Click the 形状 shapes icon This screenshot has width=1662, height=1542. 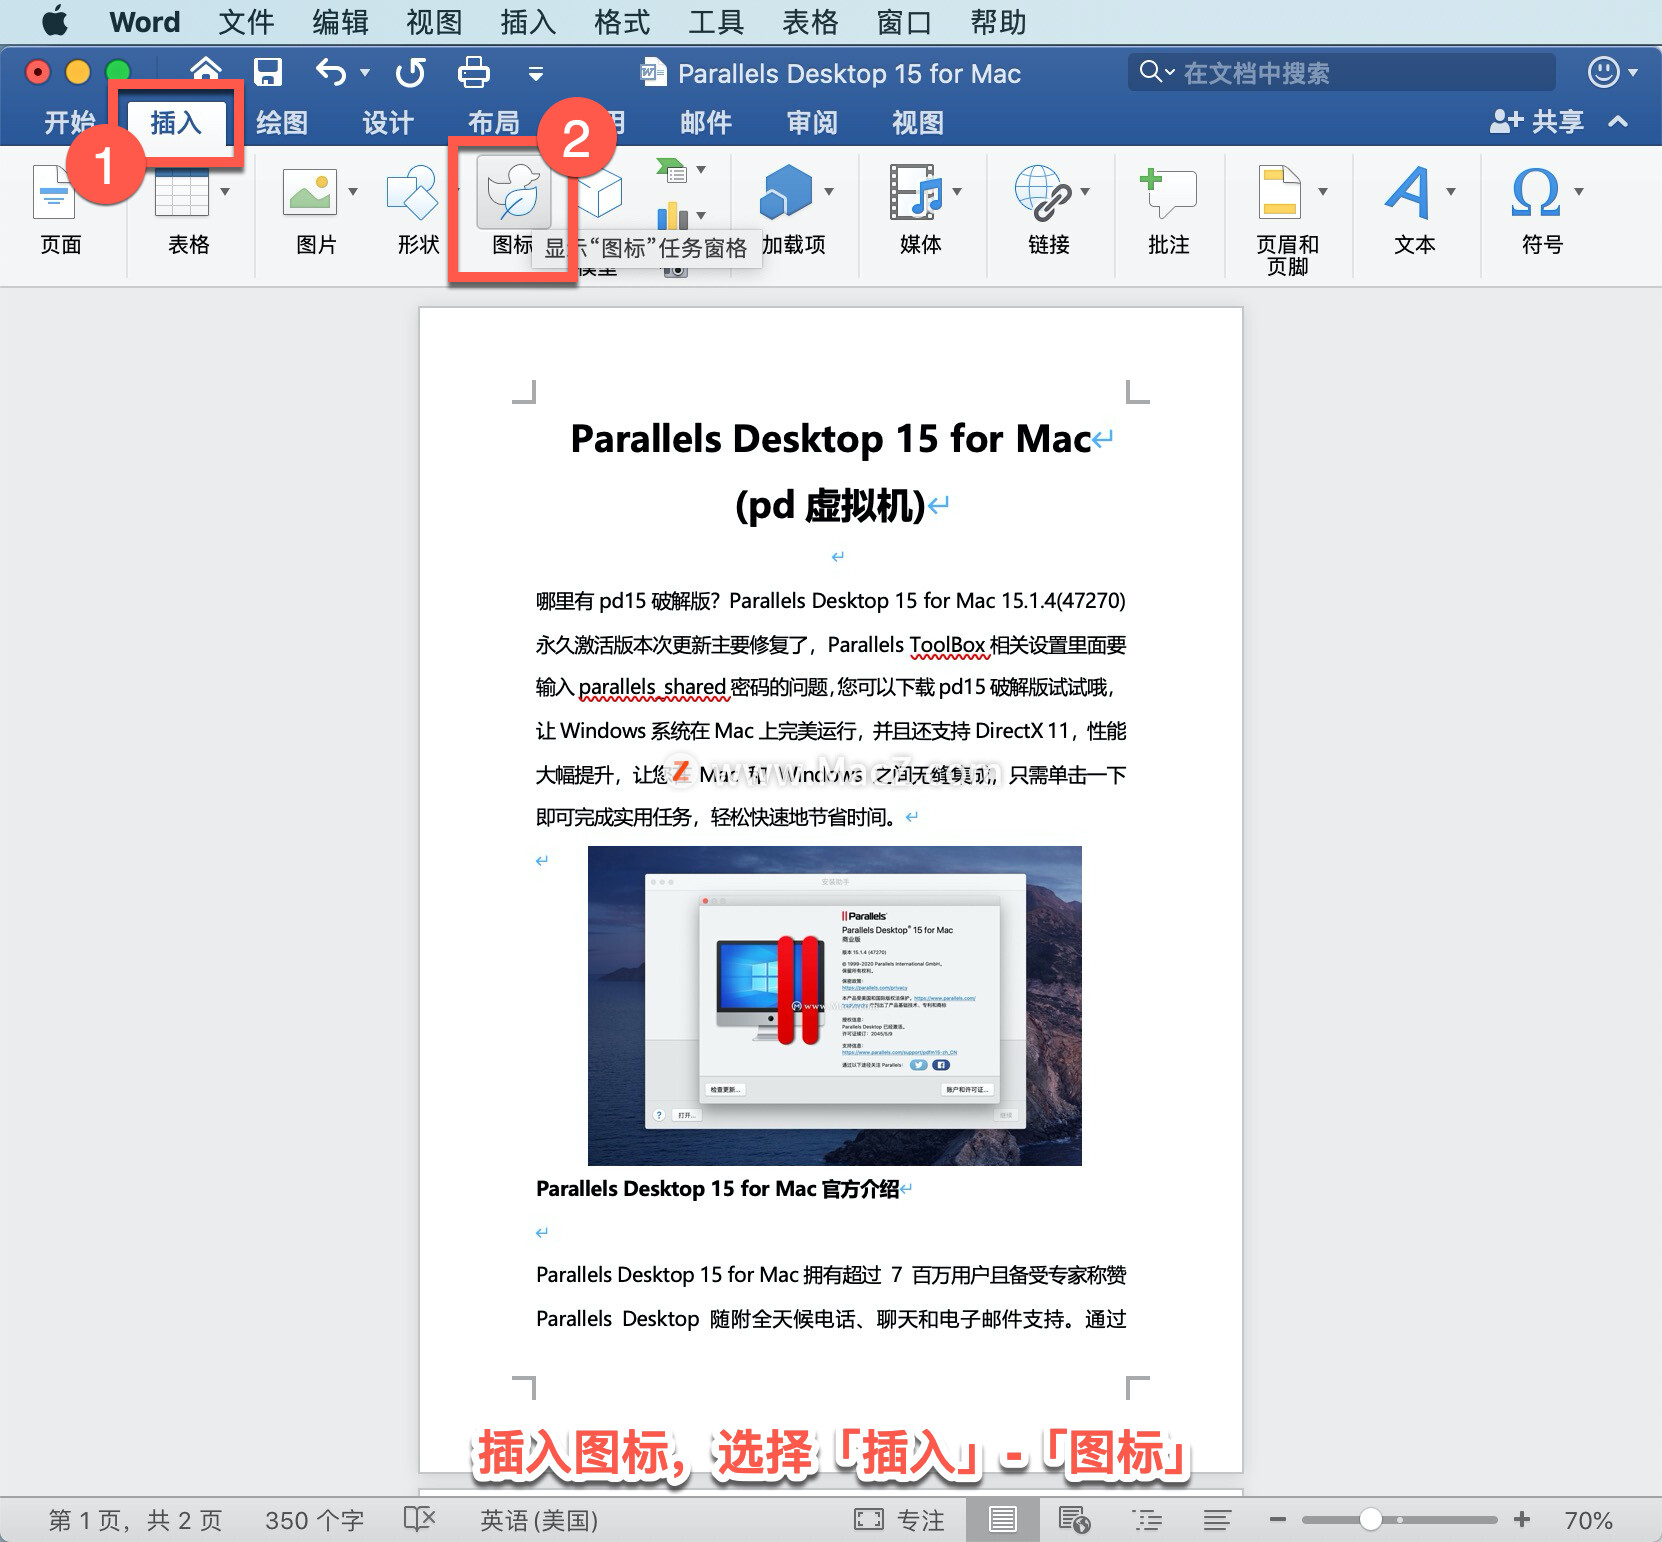click(x=413, y=191)
